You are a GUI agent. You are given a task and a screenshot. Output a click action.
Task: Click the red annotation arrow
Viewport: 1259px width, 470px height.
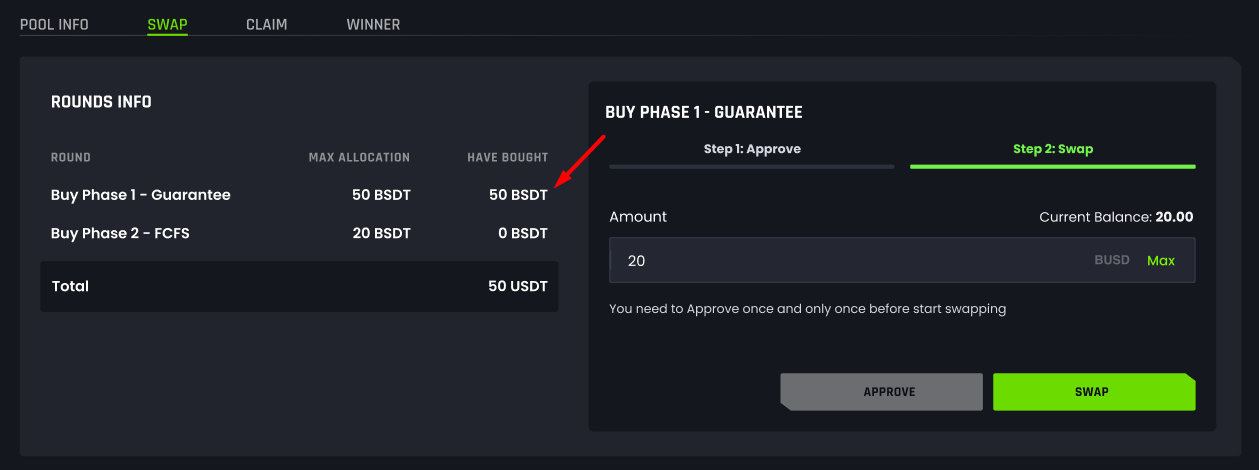click(580, 159)
